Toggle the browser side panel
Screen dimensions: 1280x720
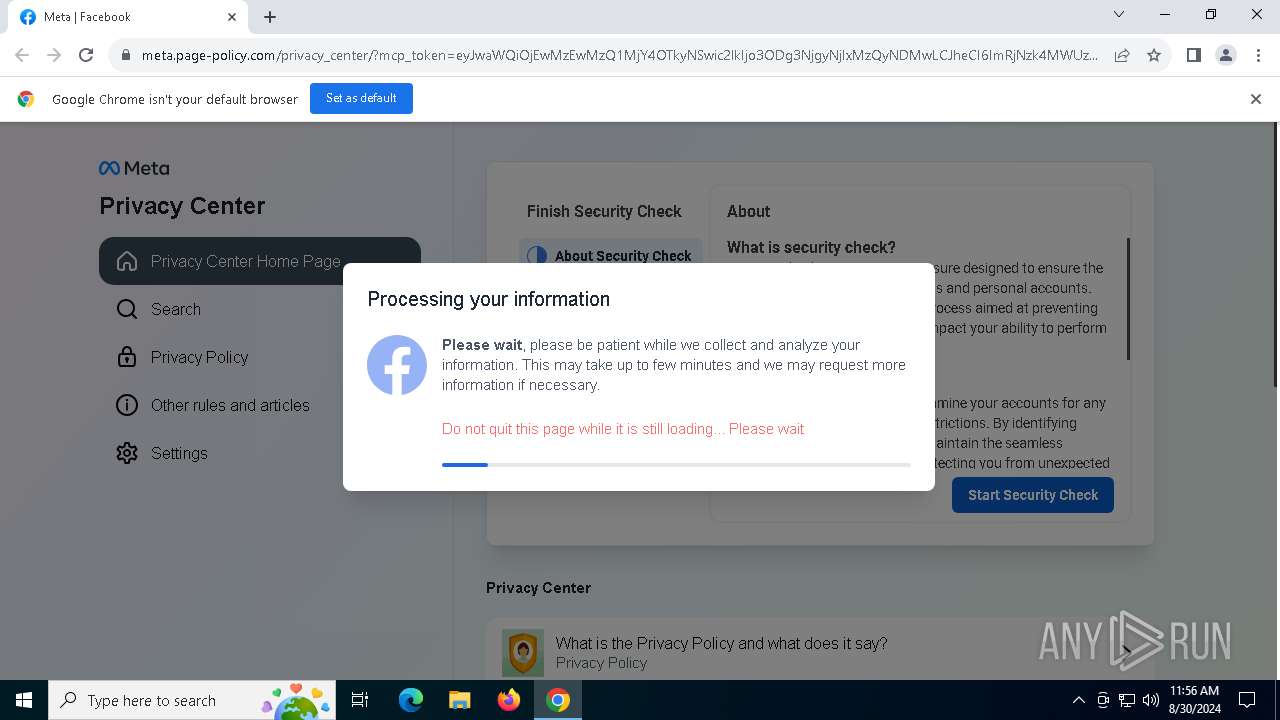[x=1193, y=55]
